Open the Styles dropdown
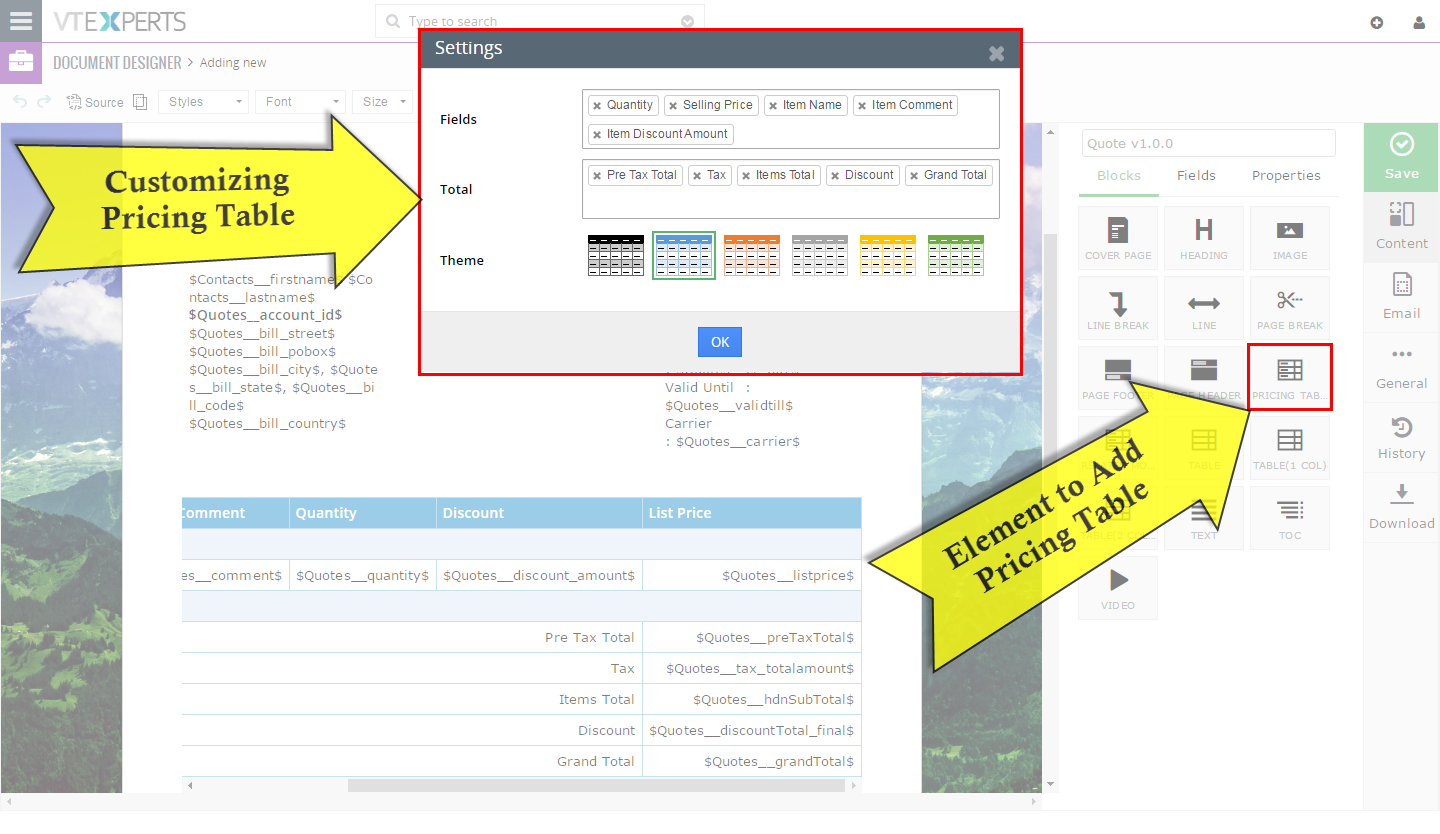Viewport: 1440px width, 834px height. (x=203, y=102)
